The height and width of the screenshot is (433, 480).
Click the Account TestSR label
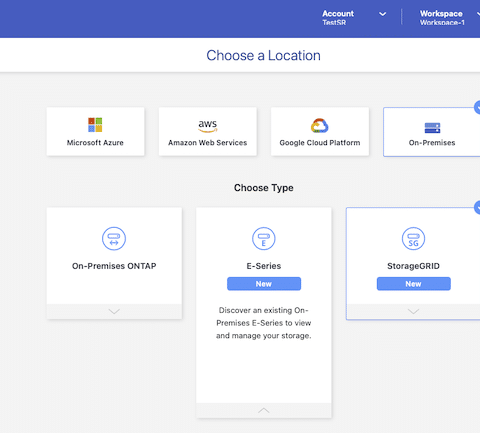click(x=338, y=18)
